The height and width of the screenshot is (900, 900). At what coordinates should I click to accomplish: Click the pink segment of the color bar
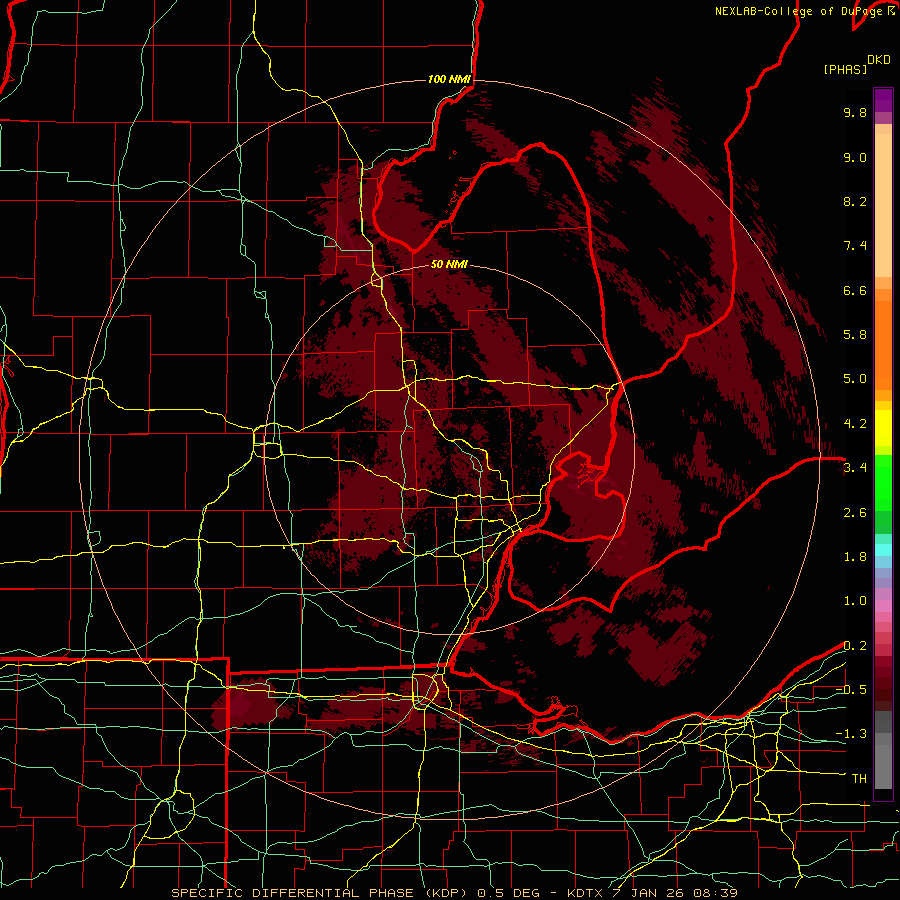(x=883, y=605)
